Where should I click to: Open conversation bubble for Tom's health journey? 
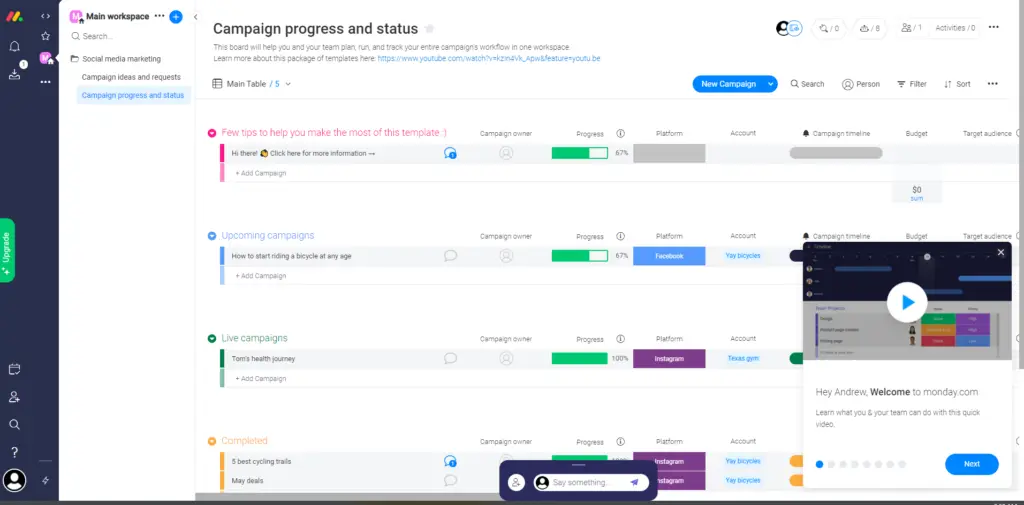450,358
